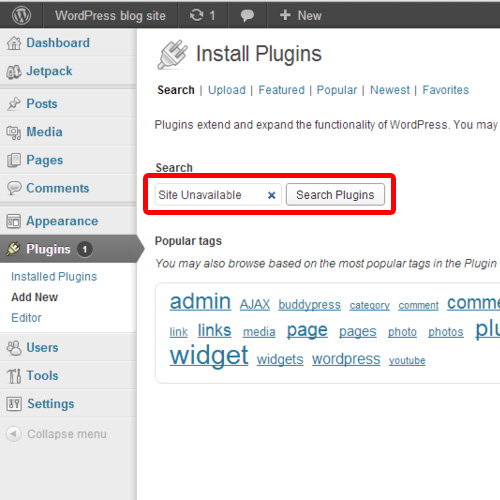500x500 pixels.
Task: Switch to the Favorites tab
Action: (x=446, y=90)
